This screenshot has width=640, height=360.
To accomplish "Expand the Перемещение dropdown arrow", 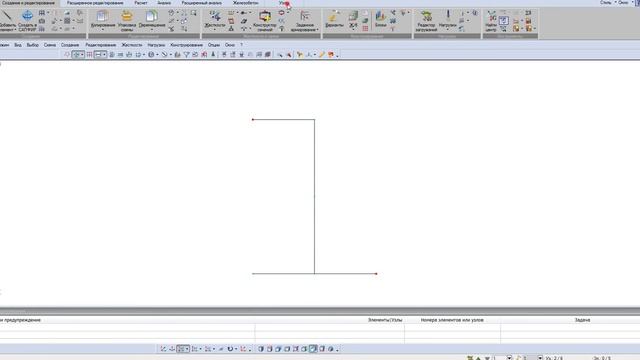I will point(152,30).
